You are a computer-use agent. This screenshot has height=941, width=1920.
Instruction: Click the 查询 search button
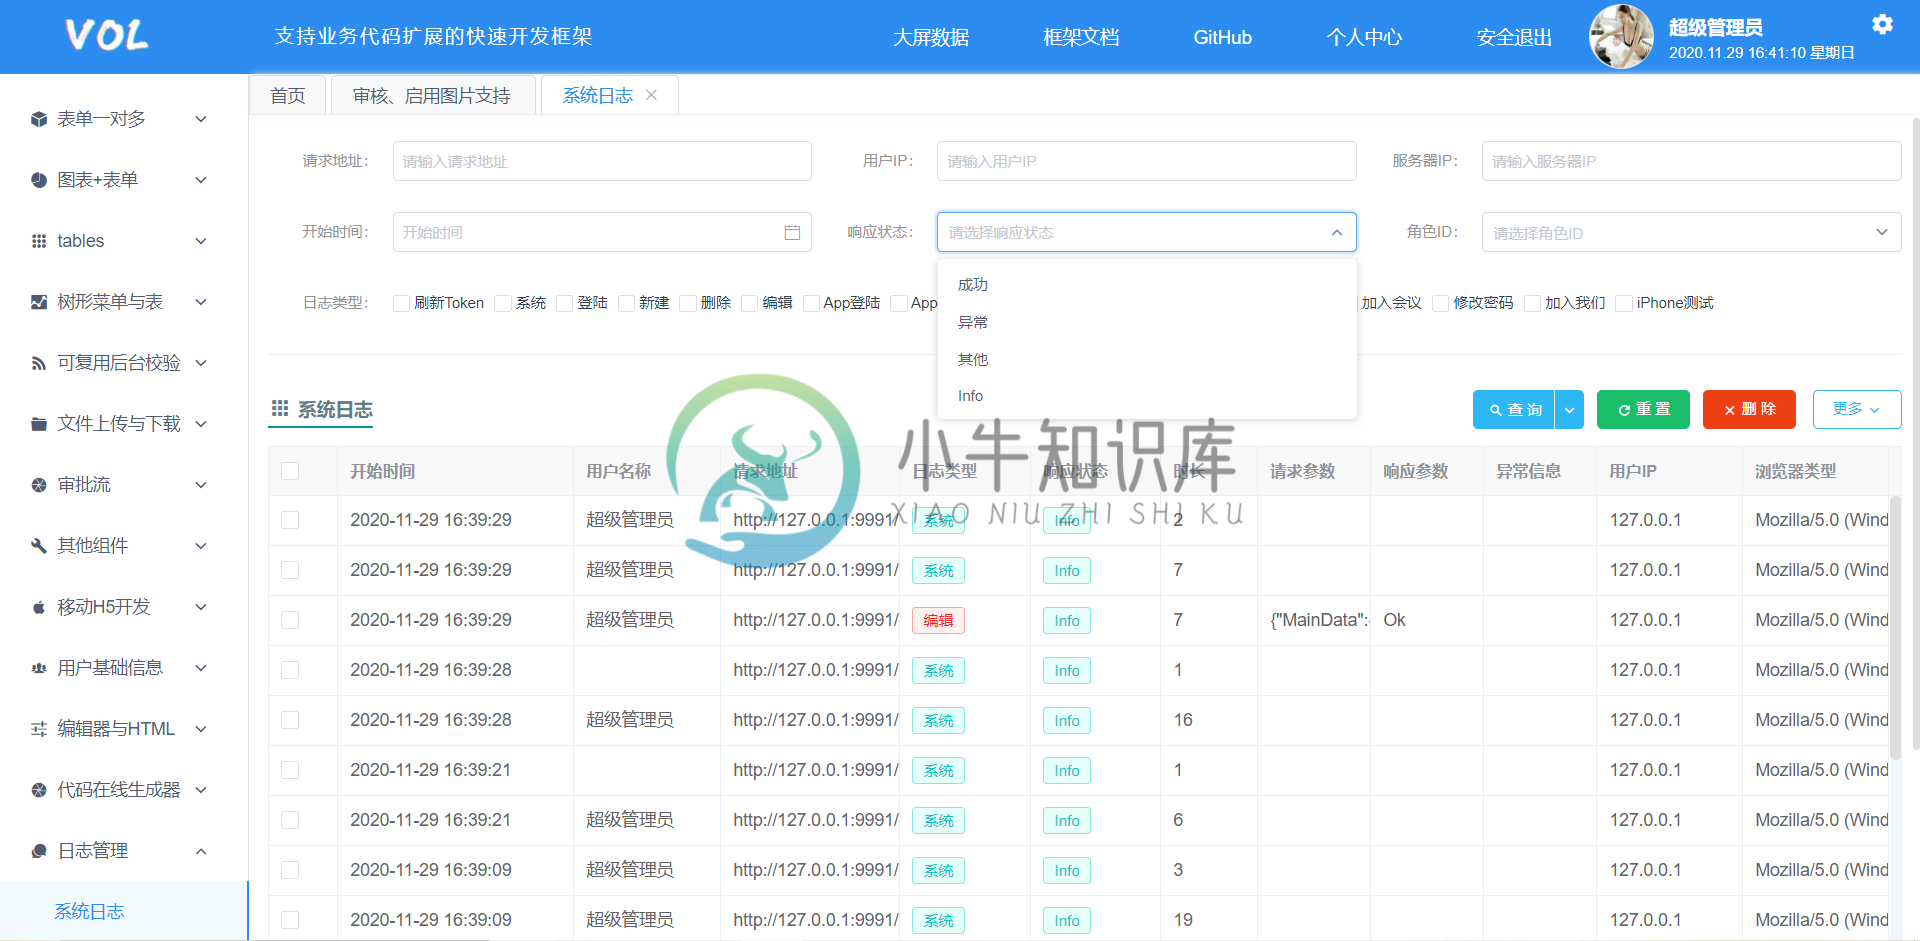[x=1514, y=409]
